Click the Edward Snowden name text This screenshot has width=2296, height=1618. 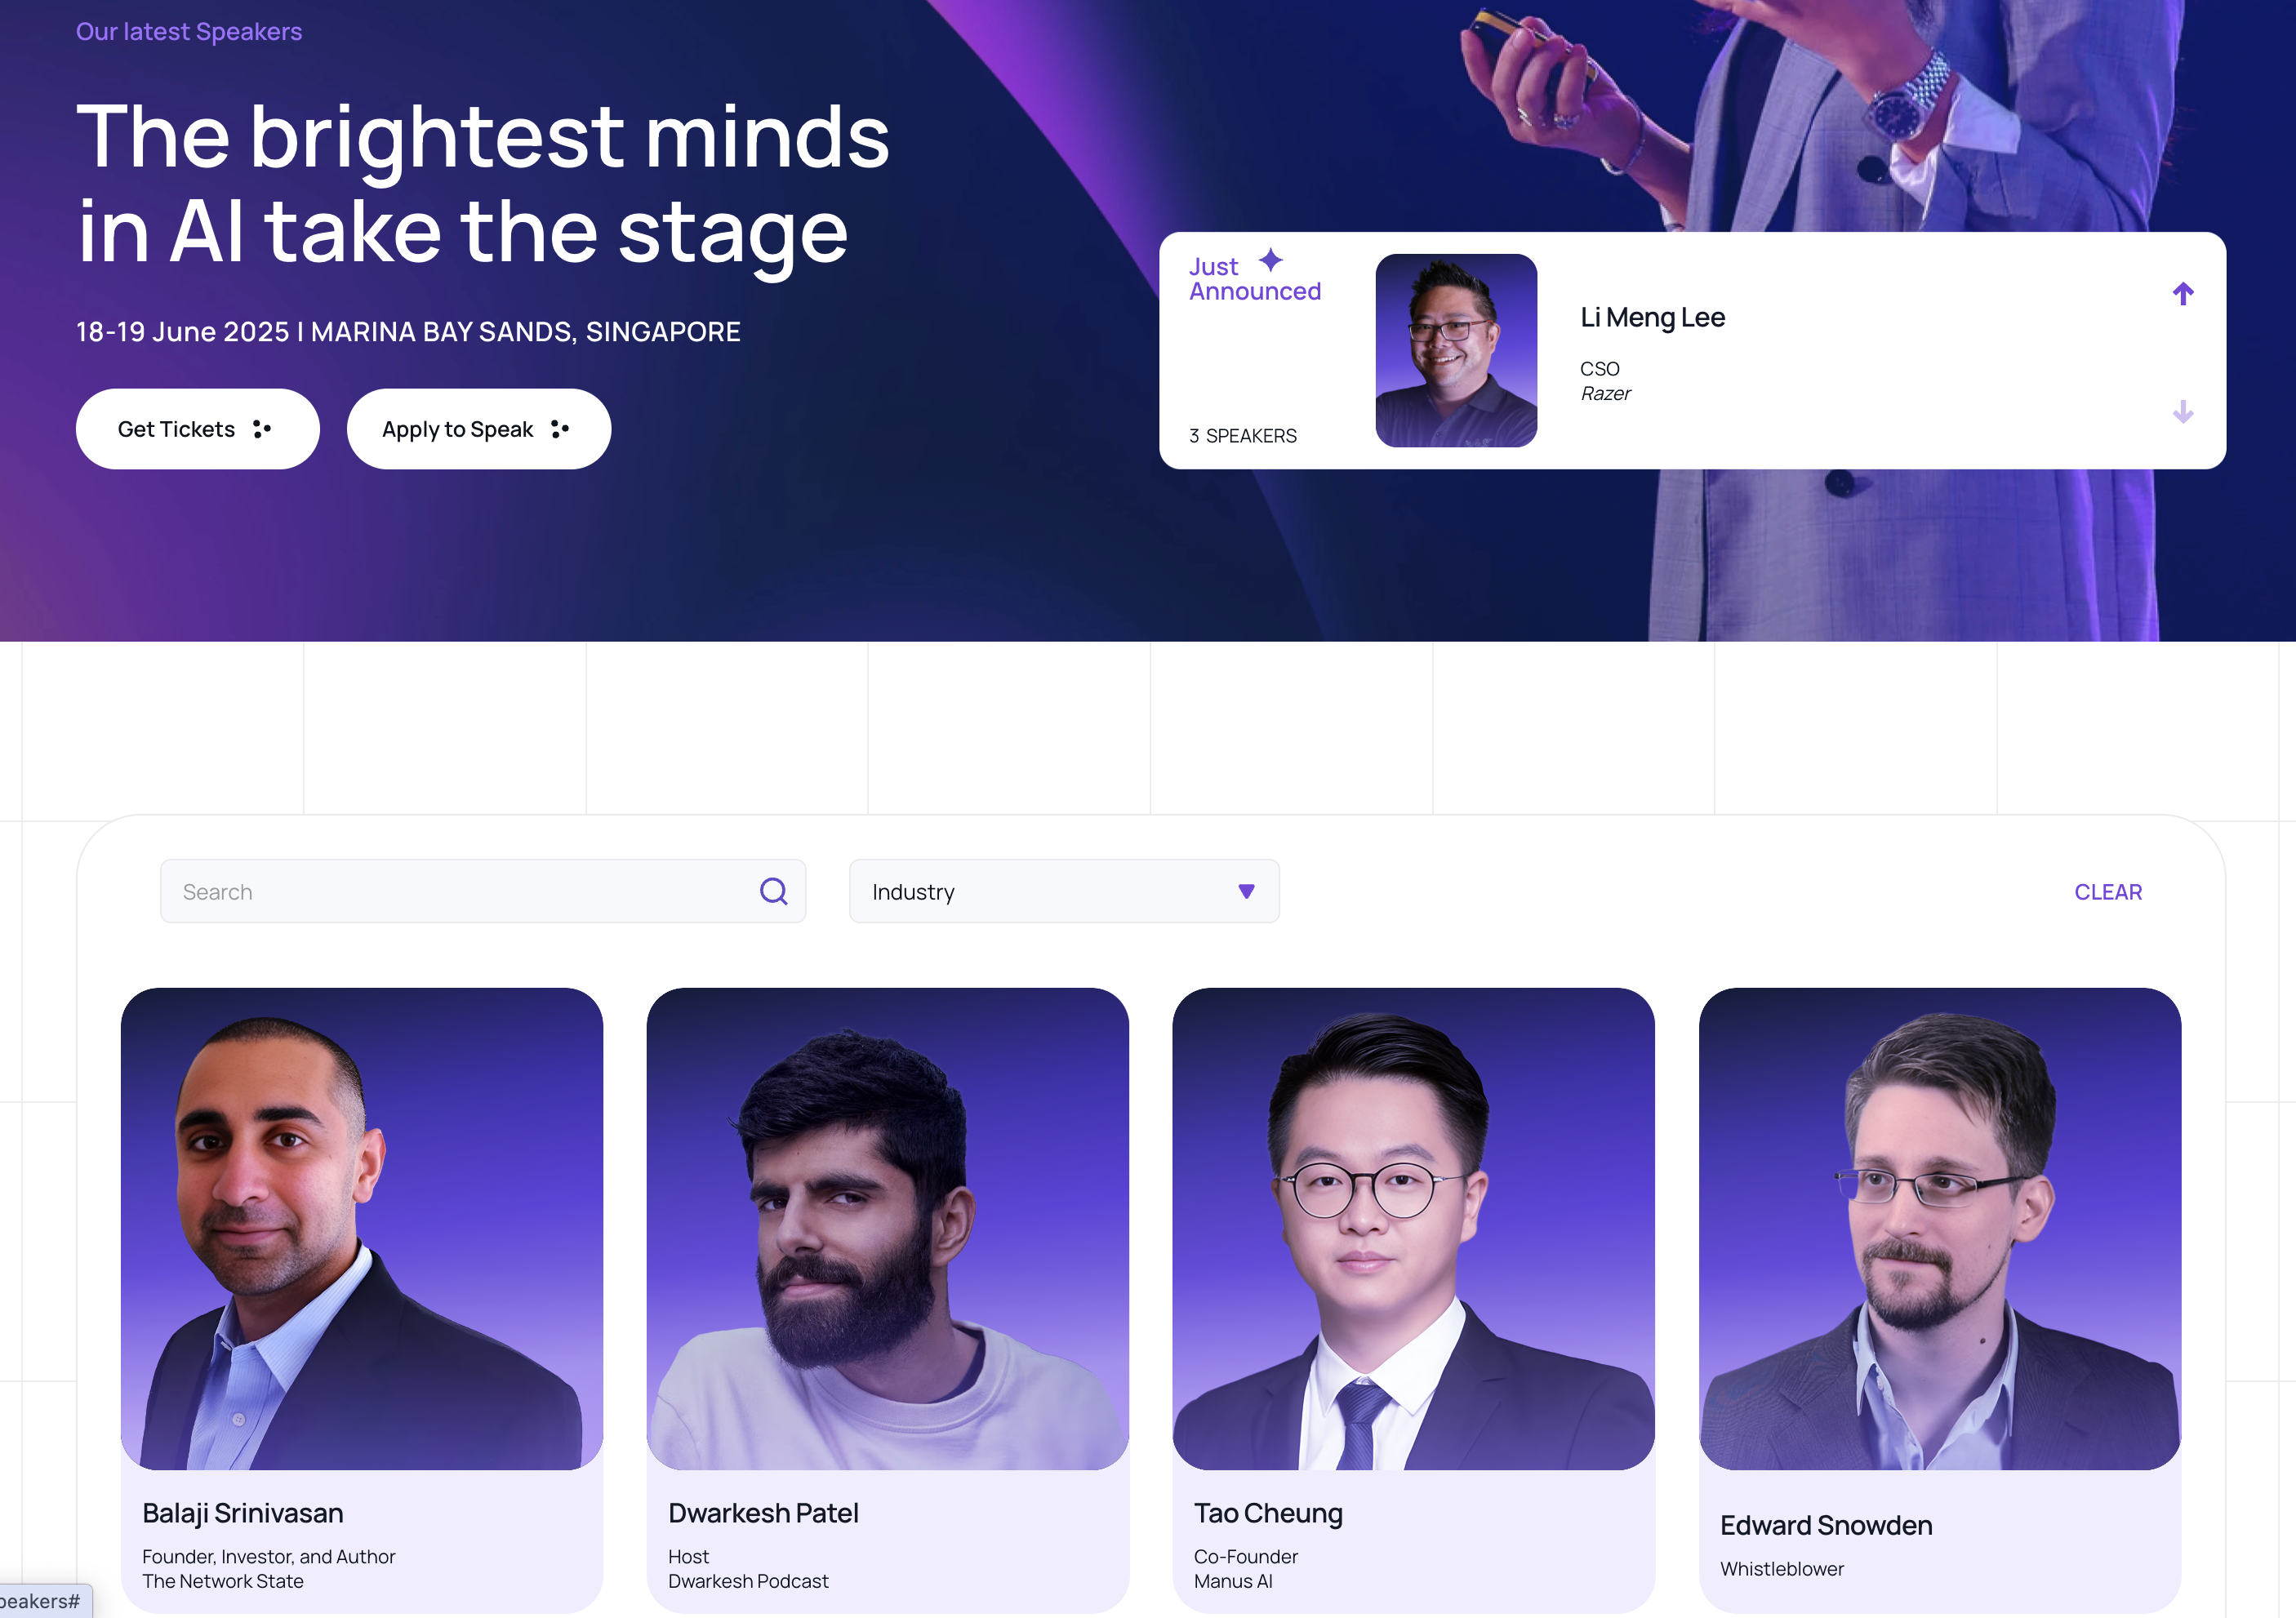coord(1826,1525)
